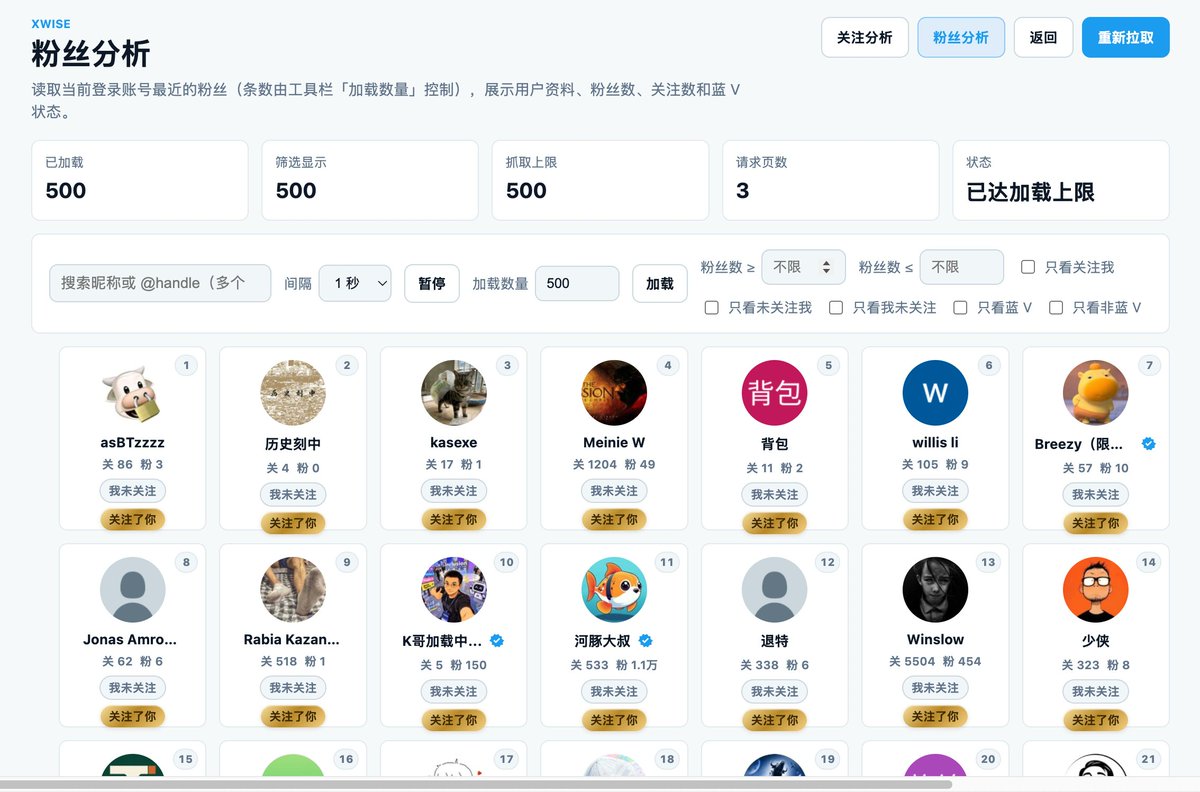The width and height of the screenshot is (1200, 792).
Task: Click the 已加载 500 stat card
Action: [x=140, y=180]
